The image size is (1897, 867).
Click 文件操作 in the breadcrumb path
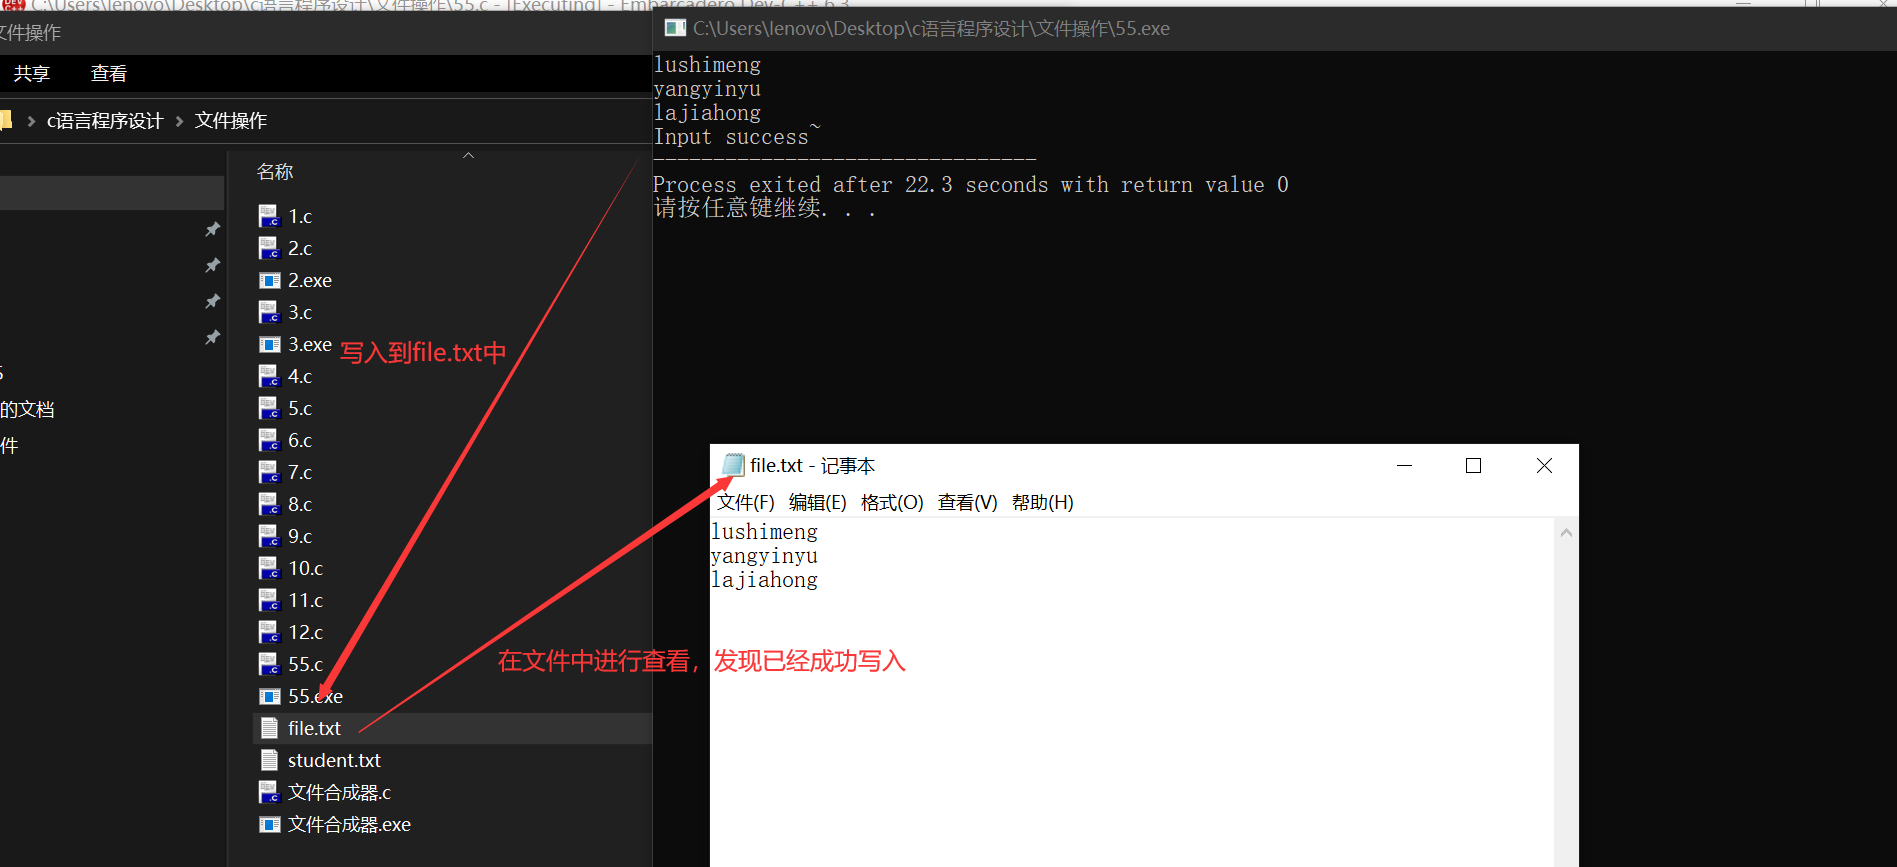click(231, 121)
